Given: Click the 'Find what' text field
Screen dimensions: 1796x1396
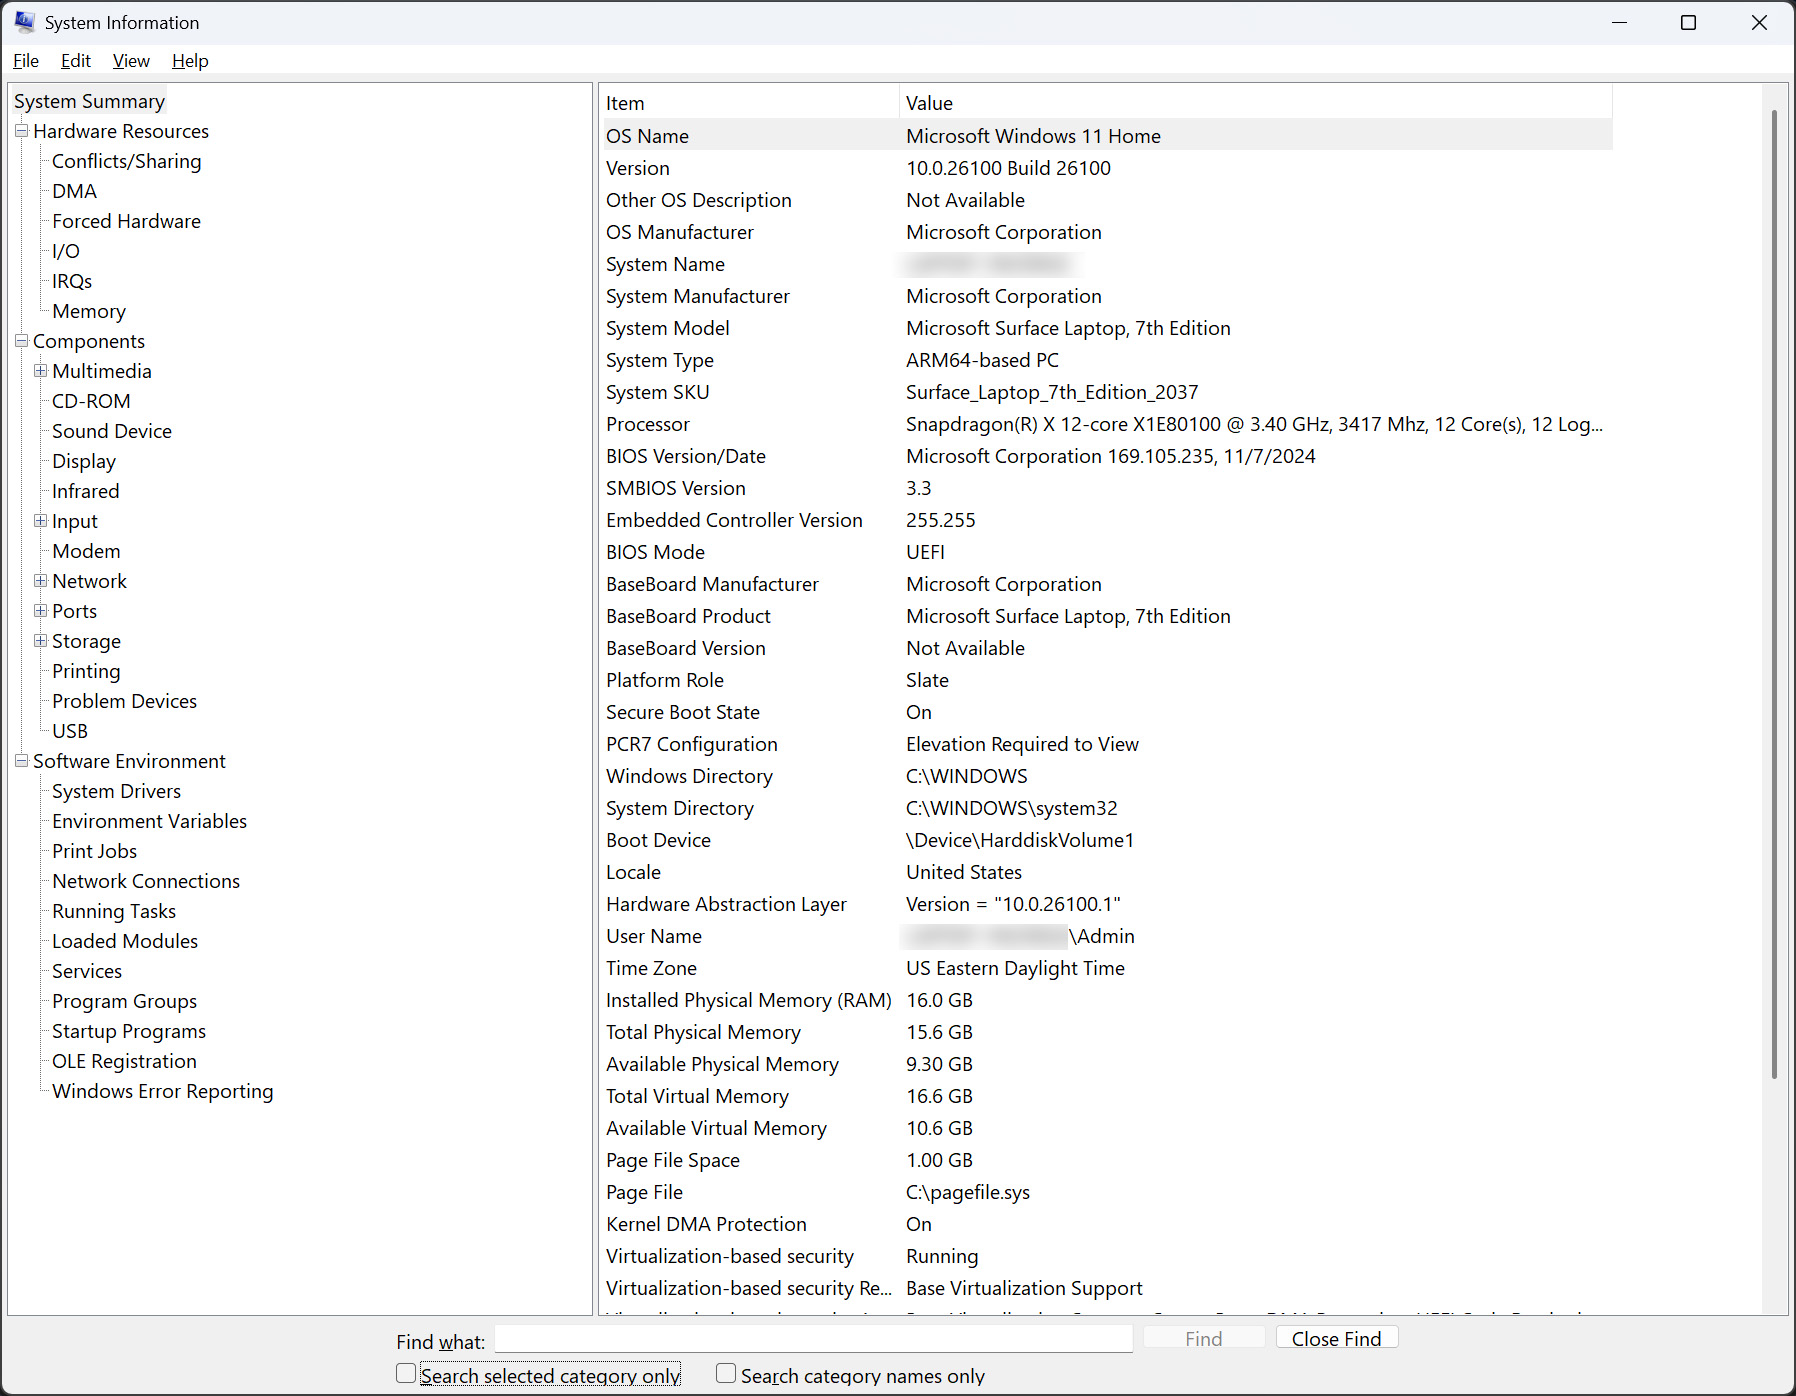Looking at the screenshot, I should [813, 1339].
